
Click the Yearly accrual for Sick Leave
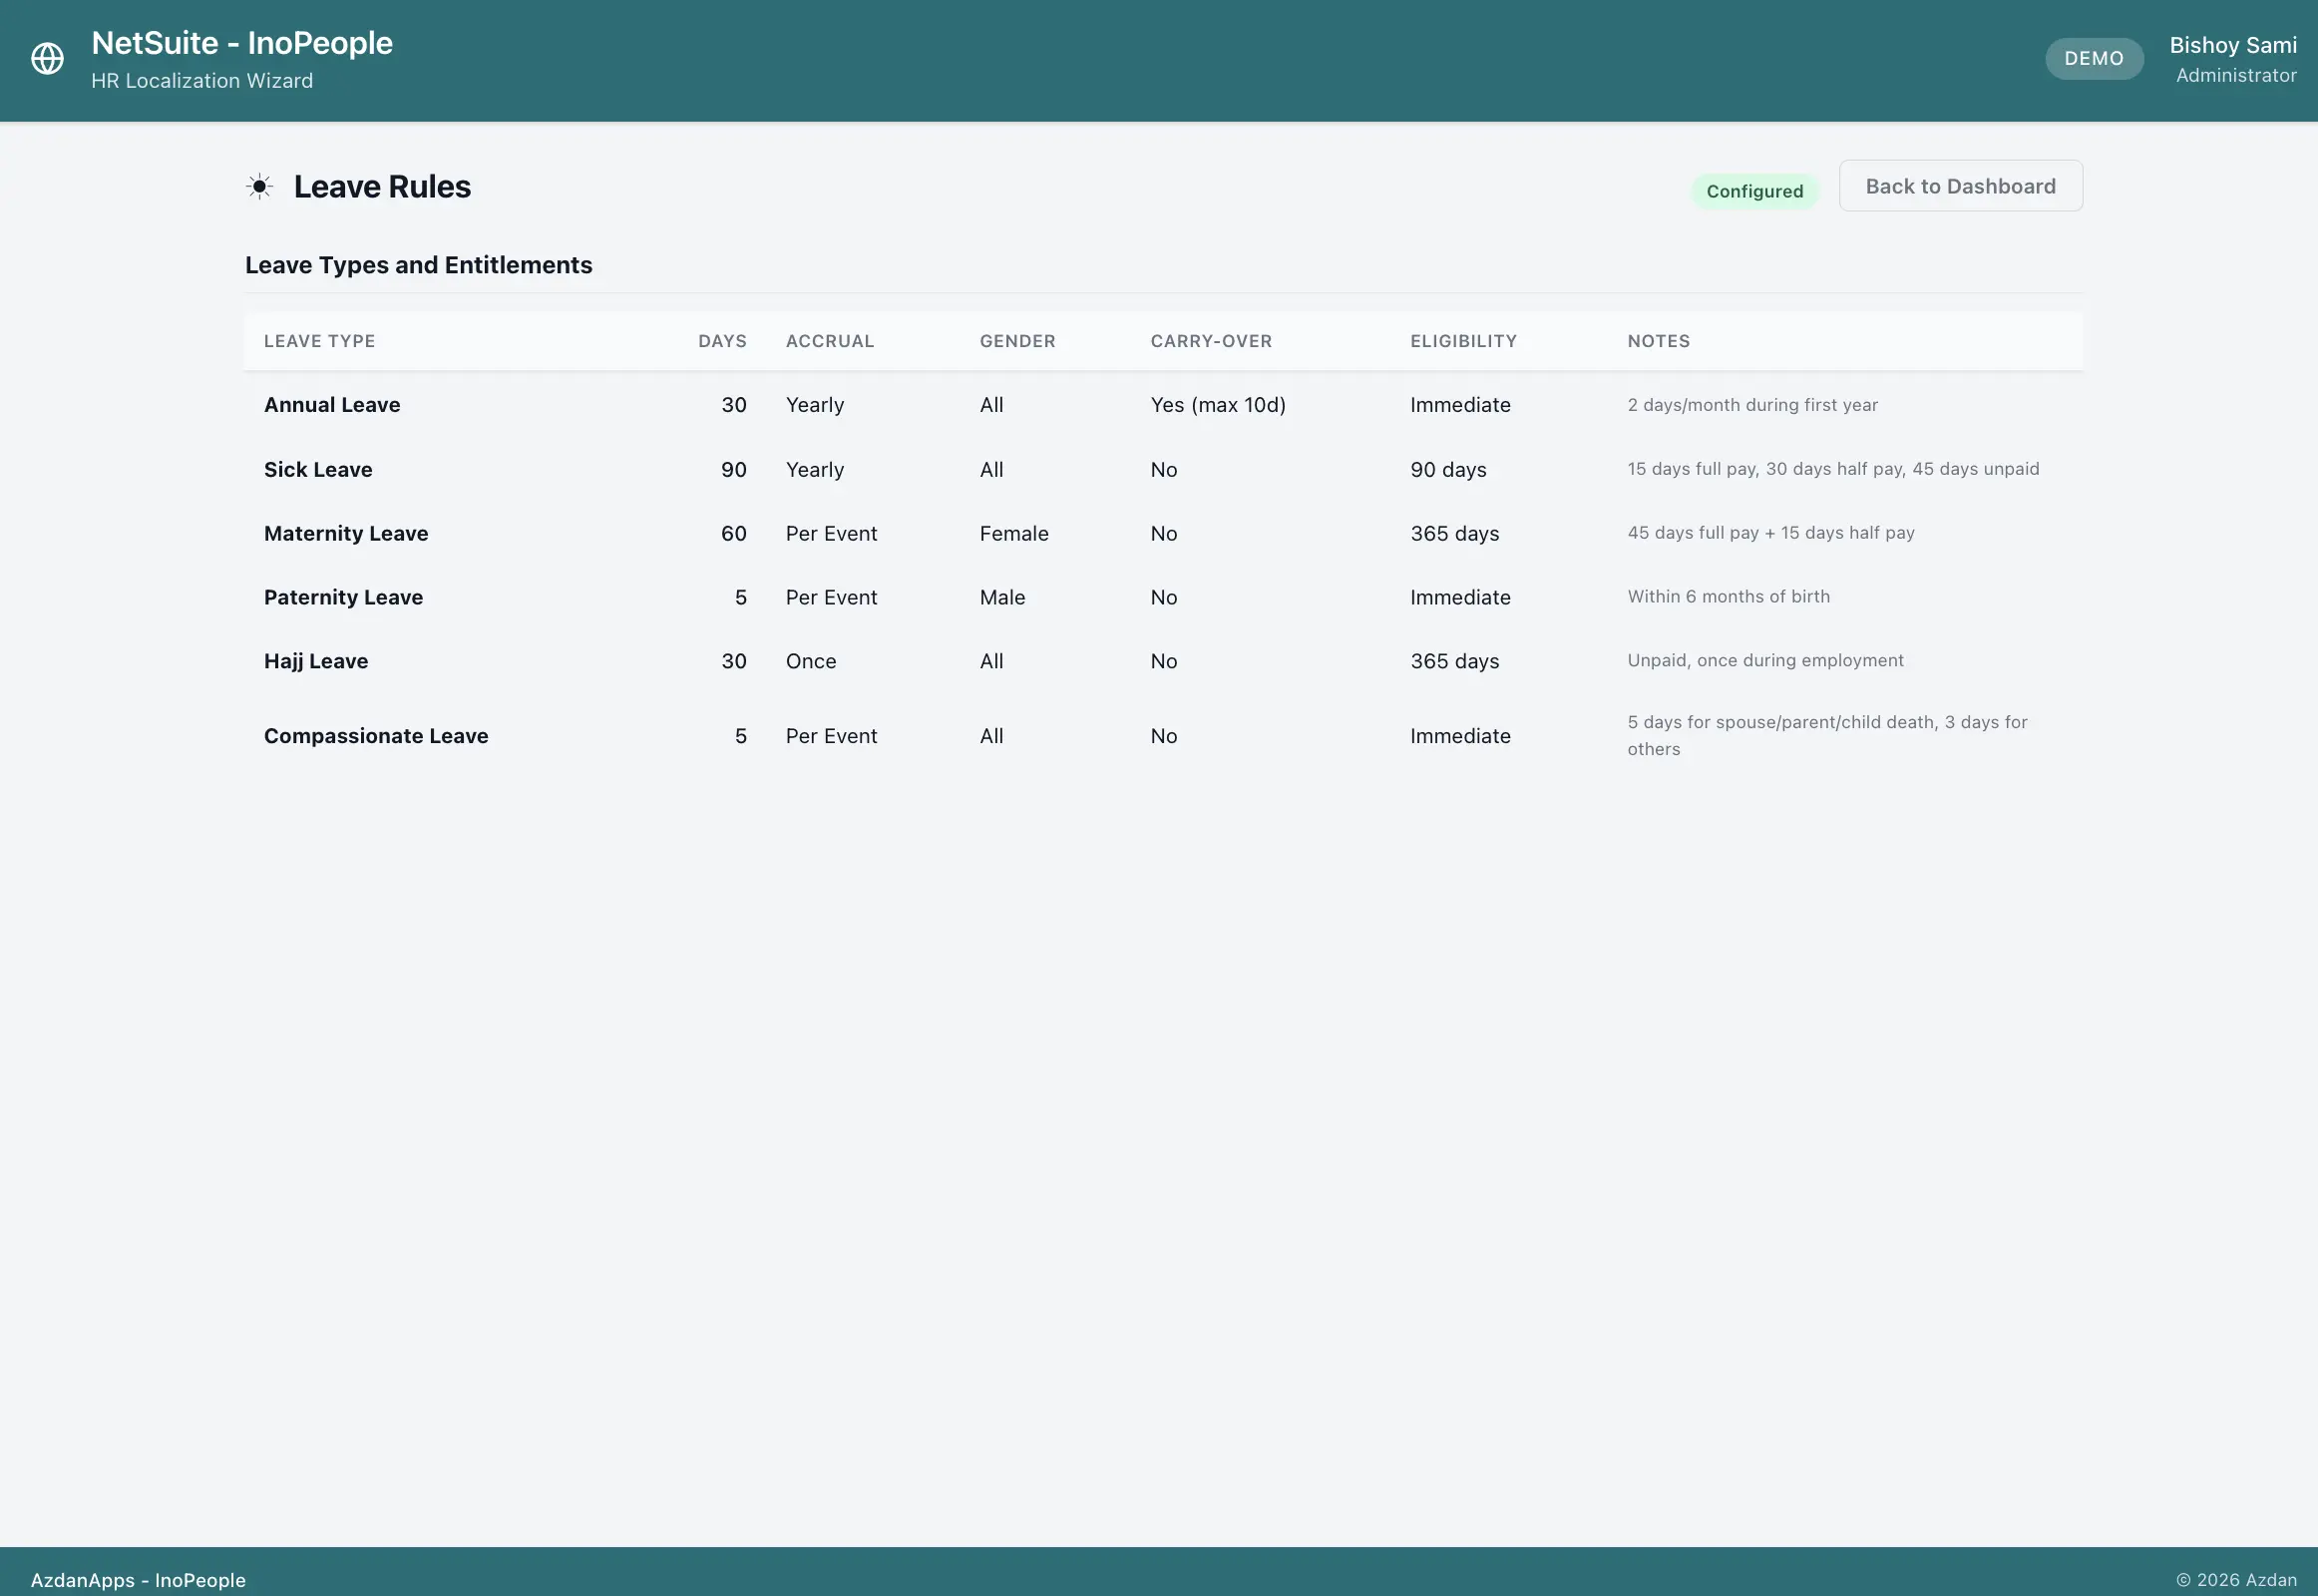click(x=814, y=469)
